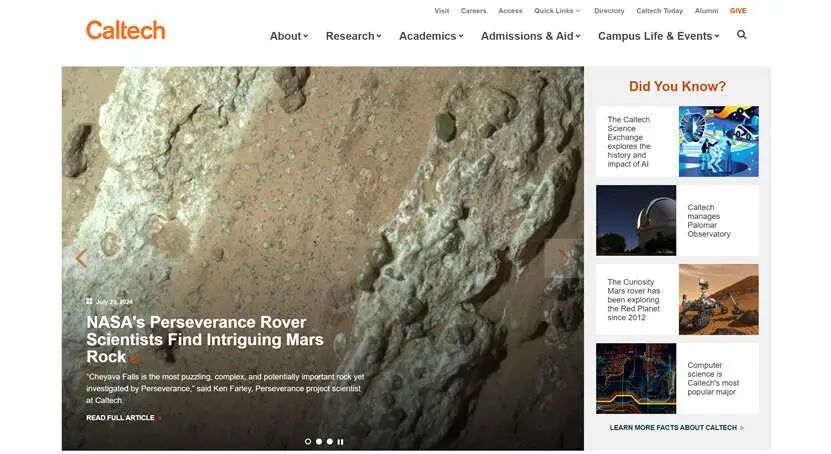The image size is (831, 454).
Task: Expand the About menu
Action: [288, 36]
